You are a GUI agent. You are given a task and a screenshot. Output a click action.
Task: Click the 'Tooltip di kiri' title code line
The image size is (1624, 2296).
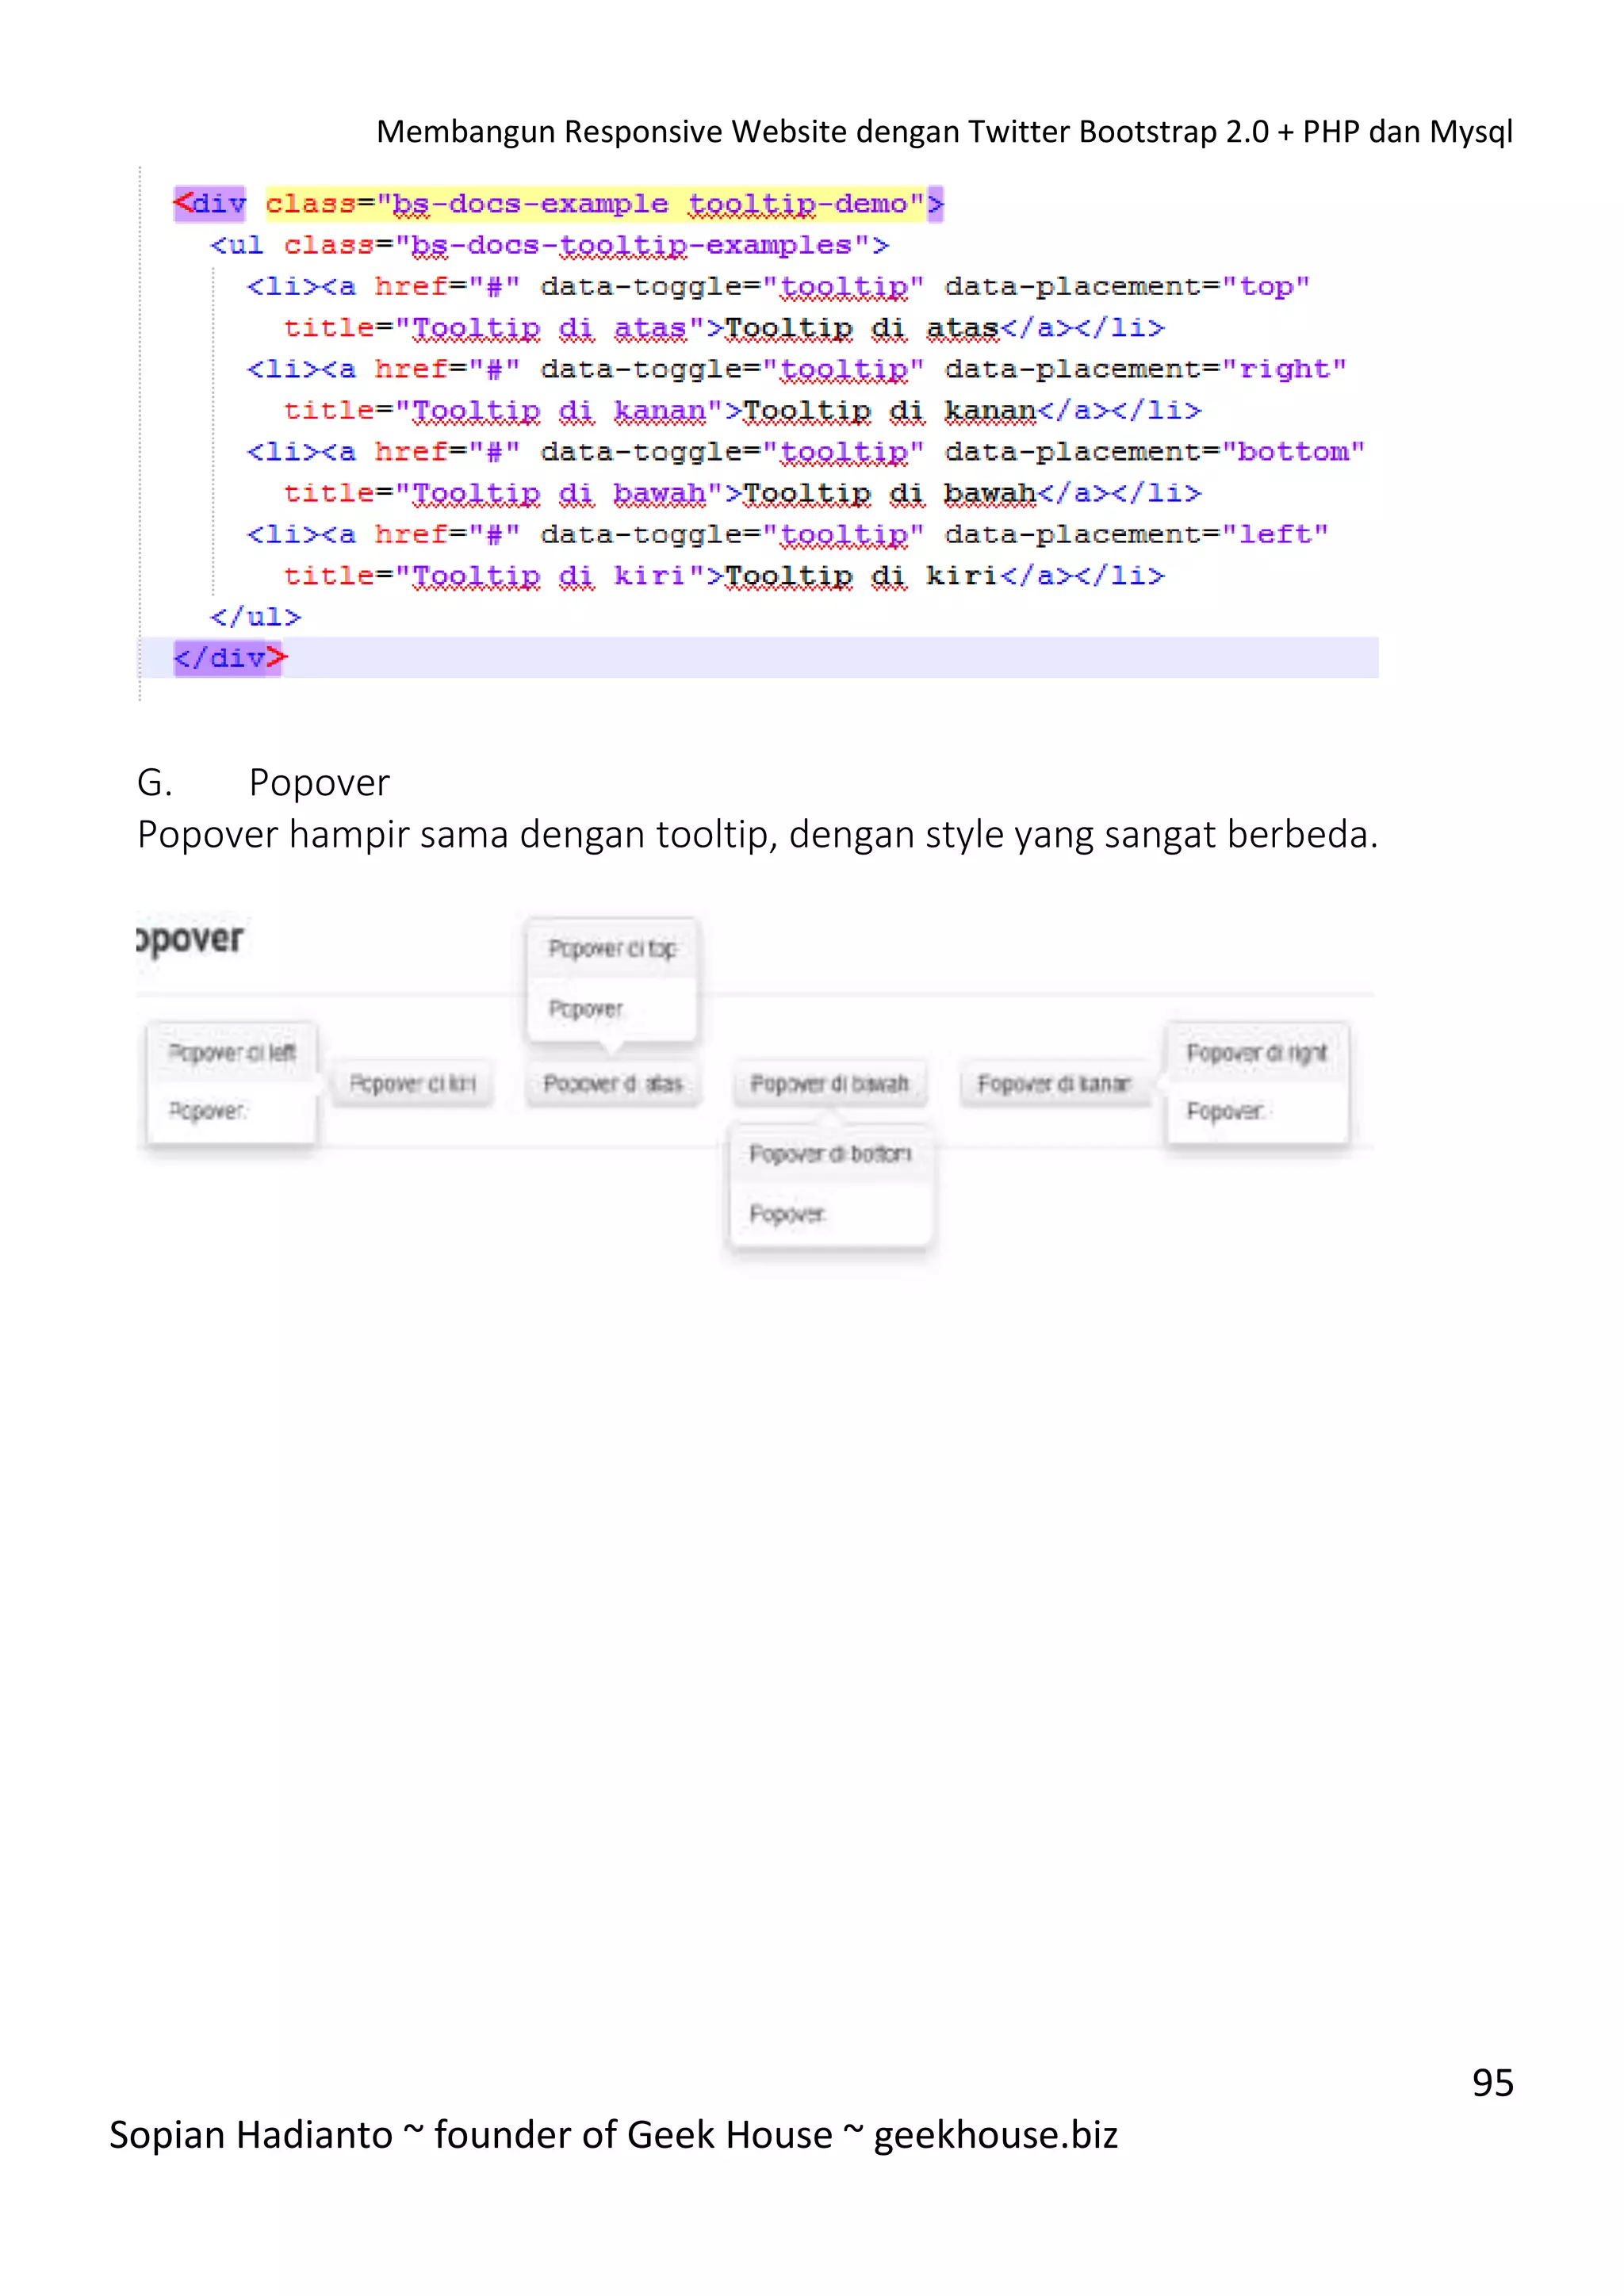(x=724, y=576)
